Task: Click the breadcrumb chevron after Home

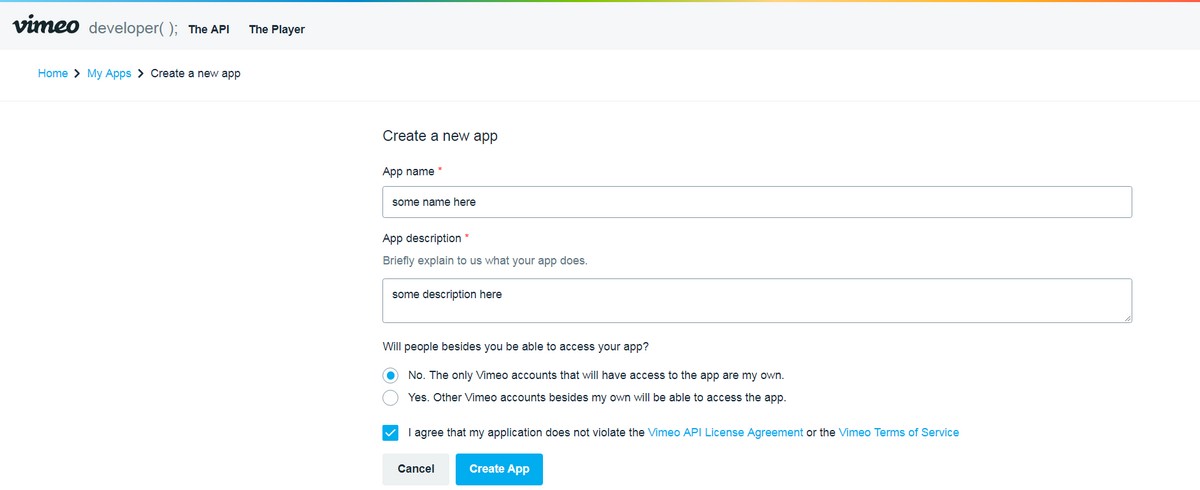Action: coord(77,74)
